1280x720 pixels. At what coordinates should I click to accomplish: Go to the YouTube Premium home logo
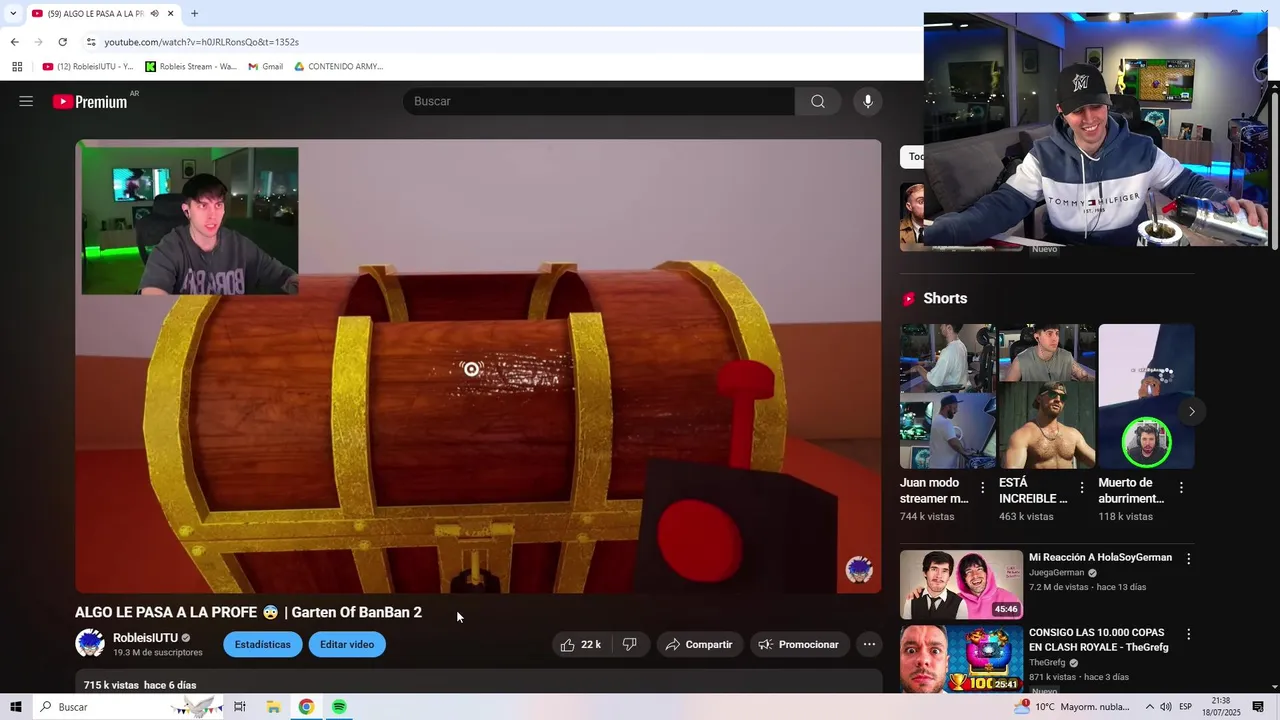(90, 101)
